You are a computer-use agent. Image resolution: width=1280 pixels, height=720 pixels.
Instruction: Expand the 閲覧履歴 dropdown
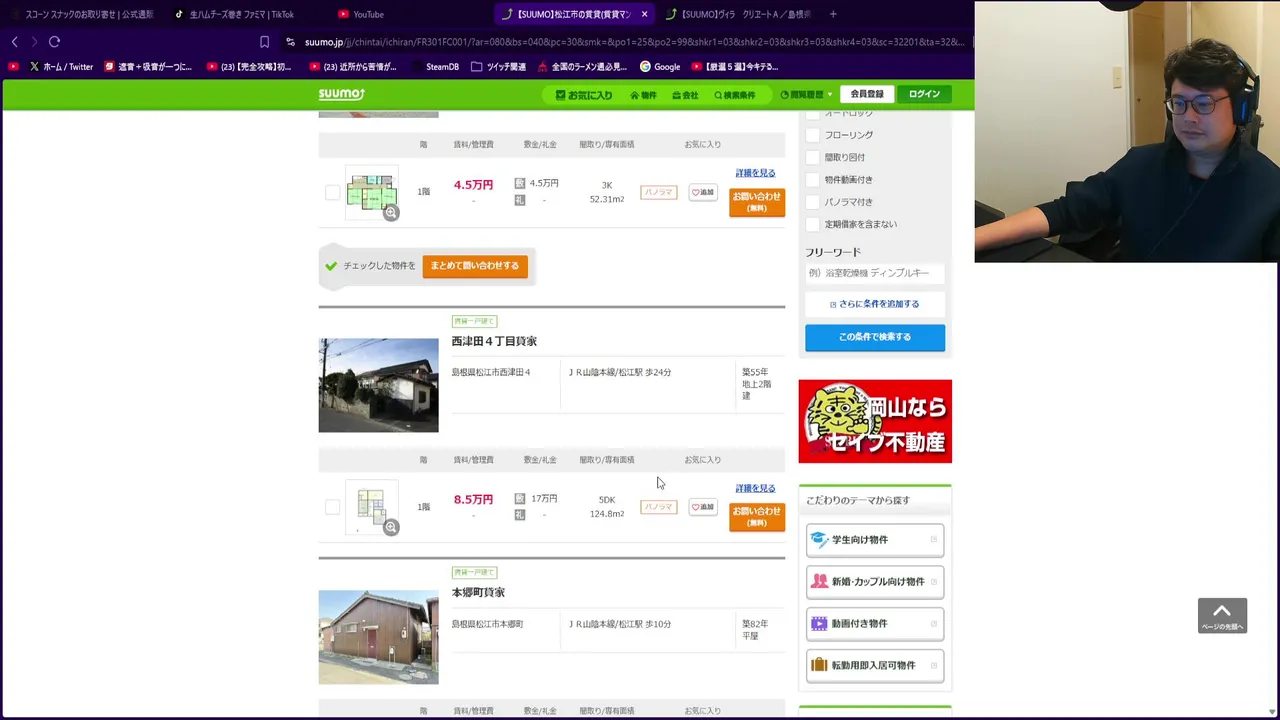[806, 95]
